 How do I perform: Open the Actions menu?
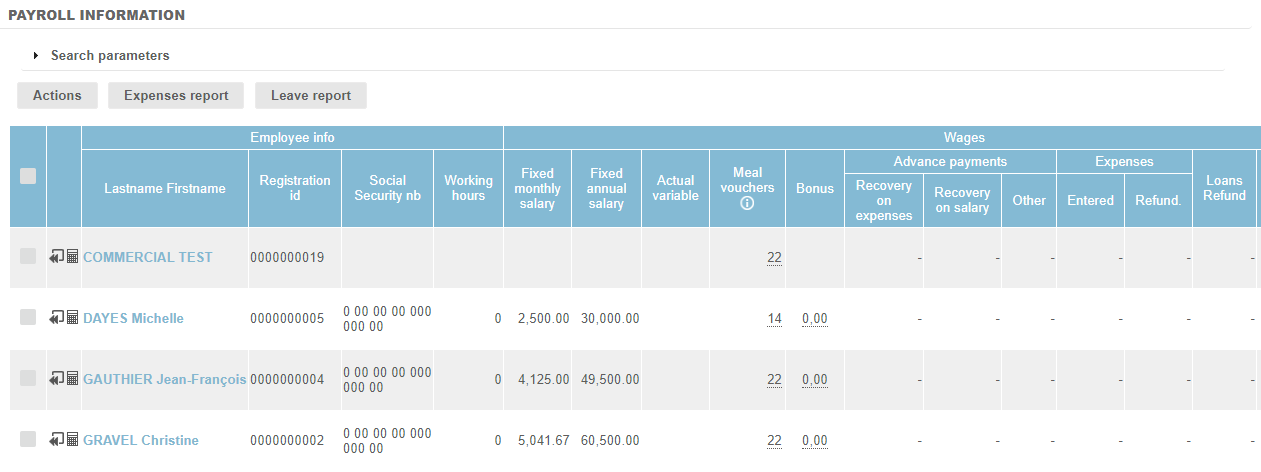pos(57,96)
